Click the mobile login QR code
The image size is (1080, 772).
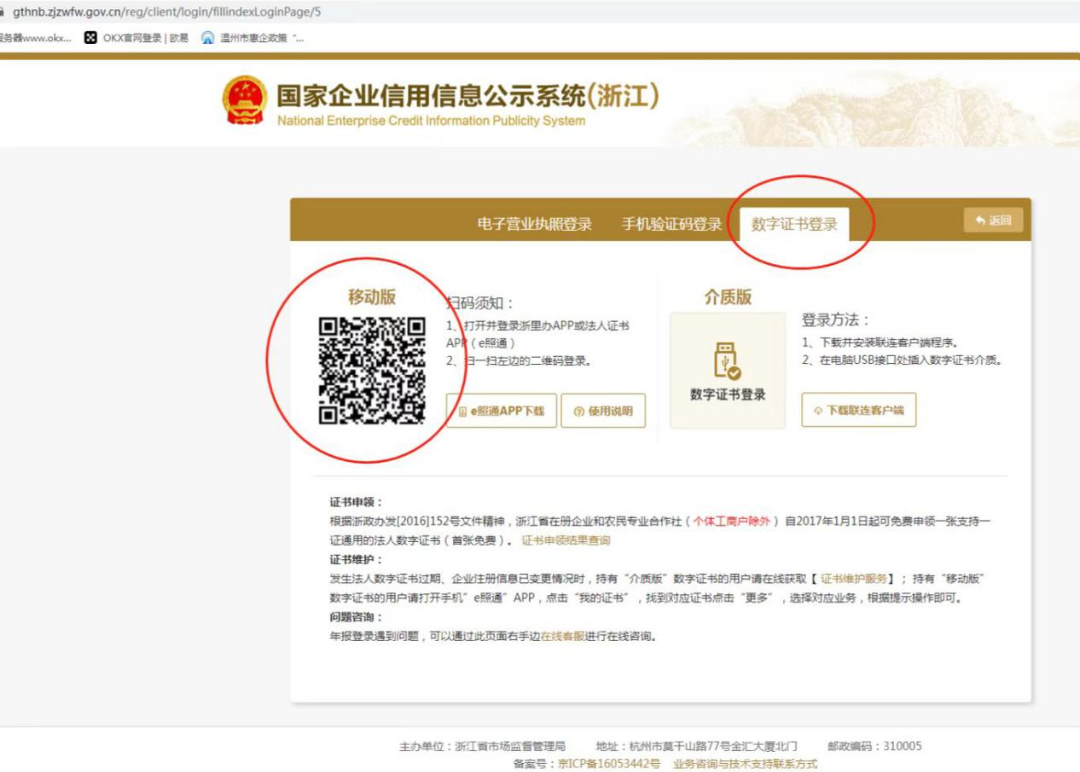point(372,370)
